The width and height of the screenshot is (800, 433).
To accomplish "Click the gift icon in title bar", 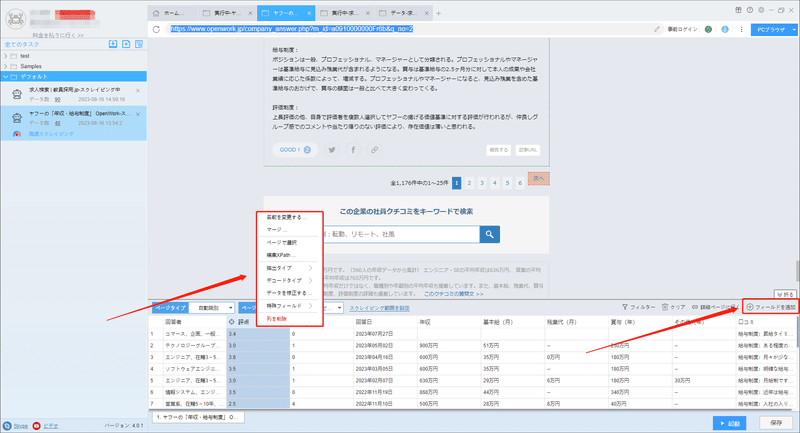I will click(738, 10).
